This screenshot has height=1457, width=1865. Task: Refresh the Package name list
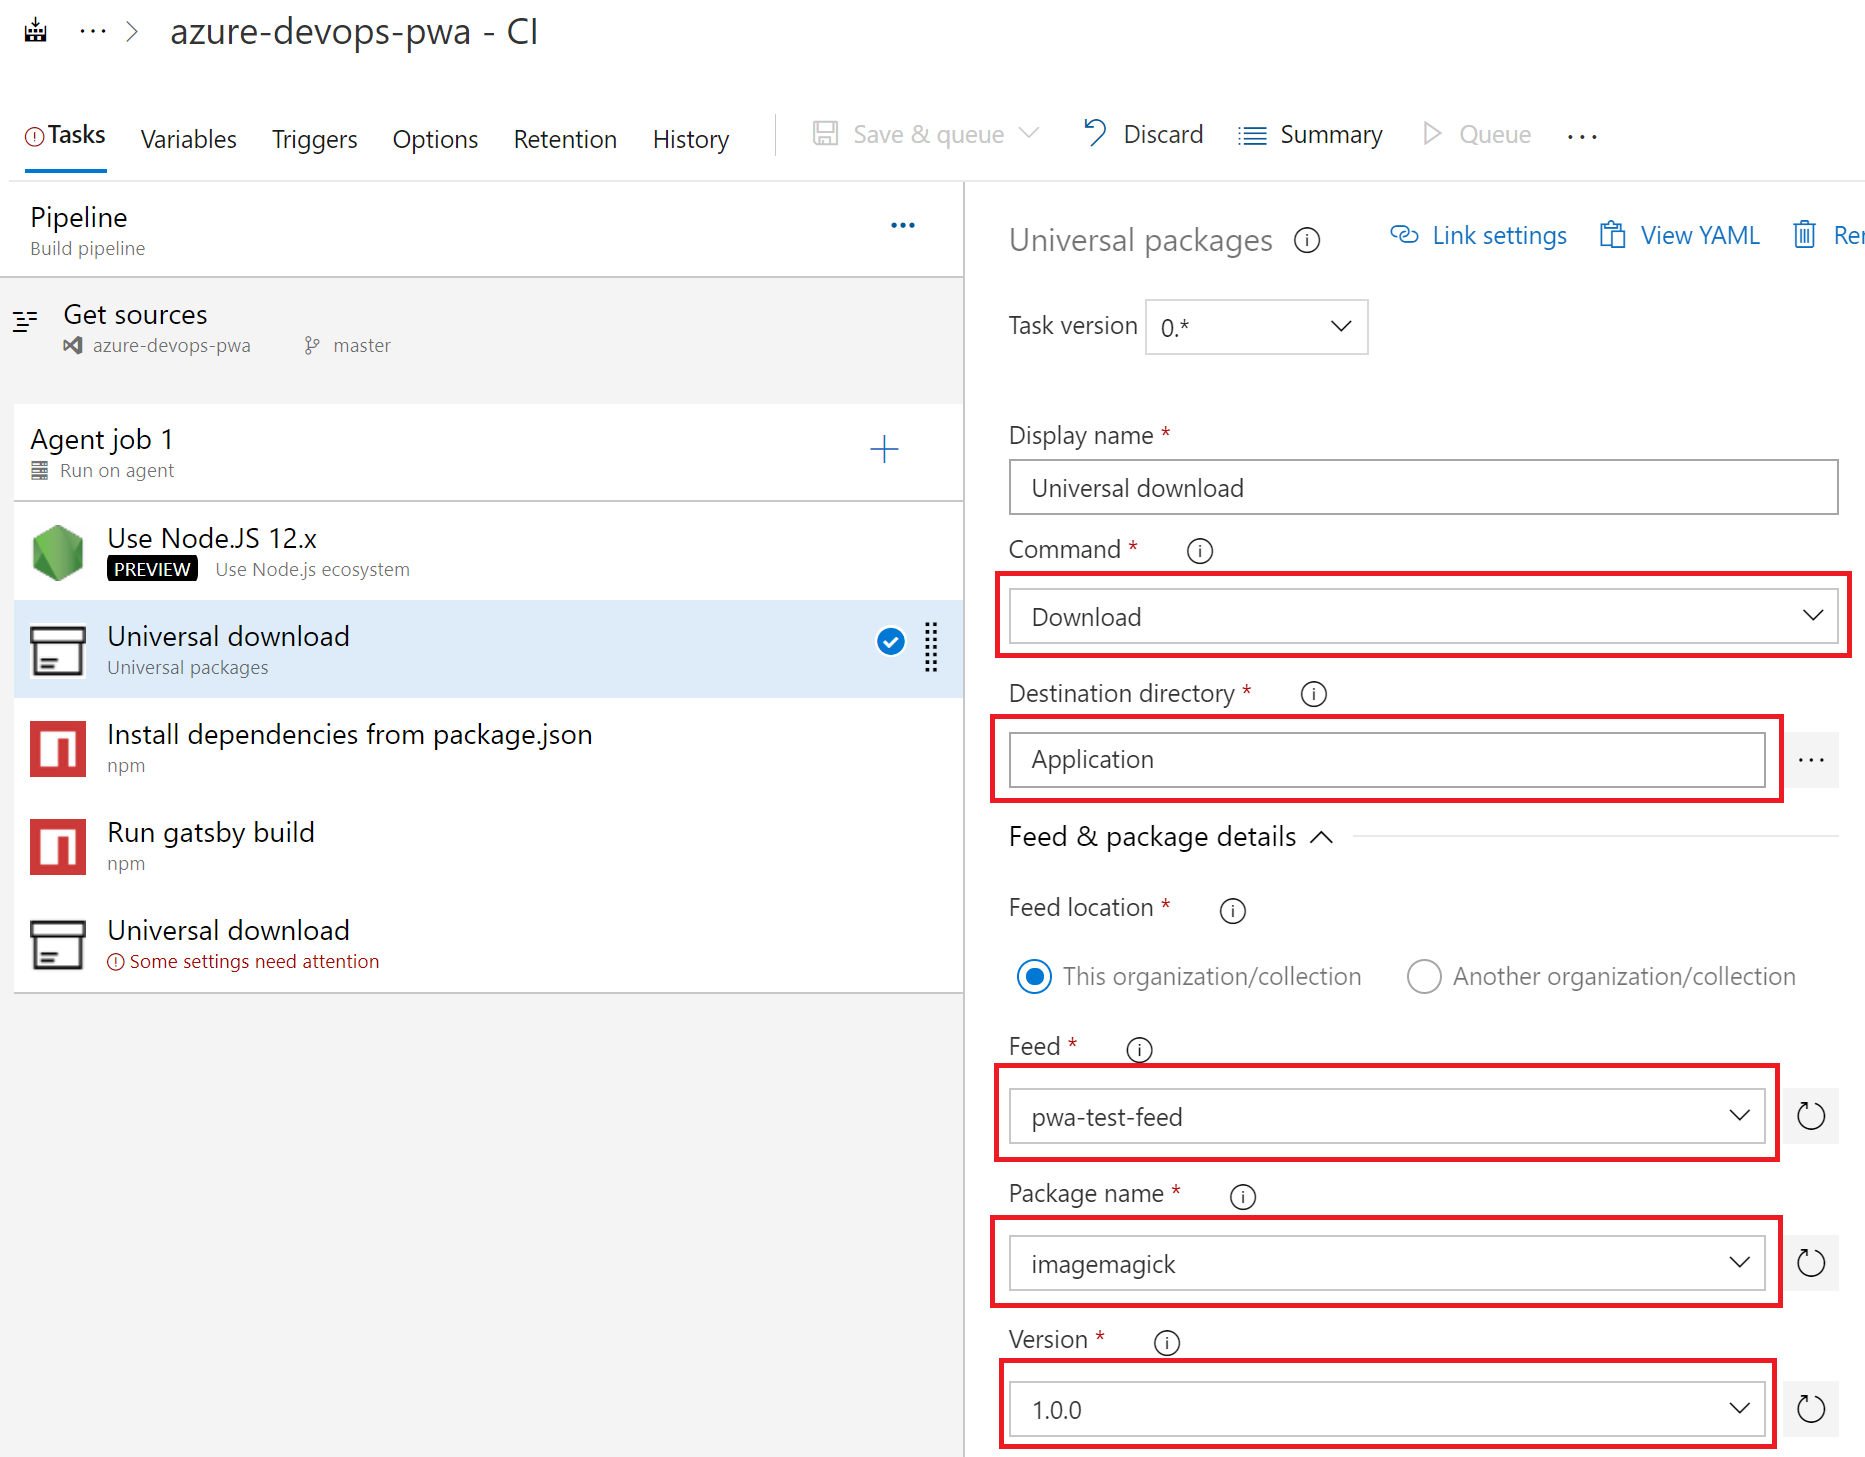(1811, 1263)
